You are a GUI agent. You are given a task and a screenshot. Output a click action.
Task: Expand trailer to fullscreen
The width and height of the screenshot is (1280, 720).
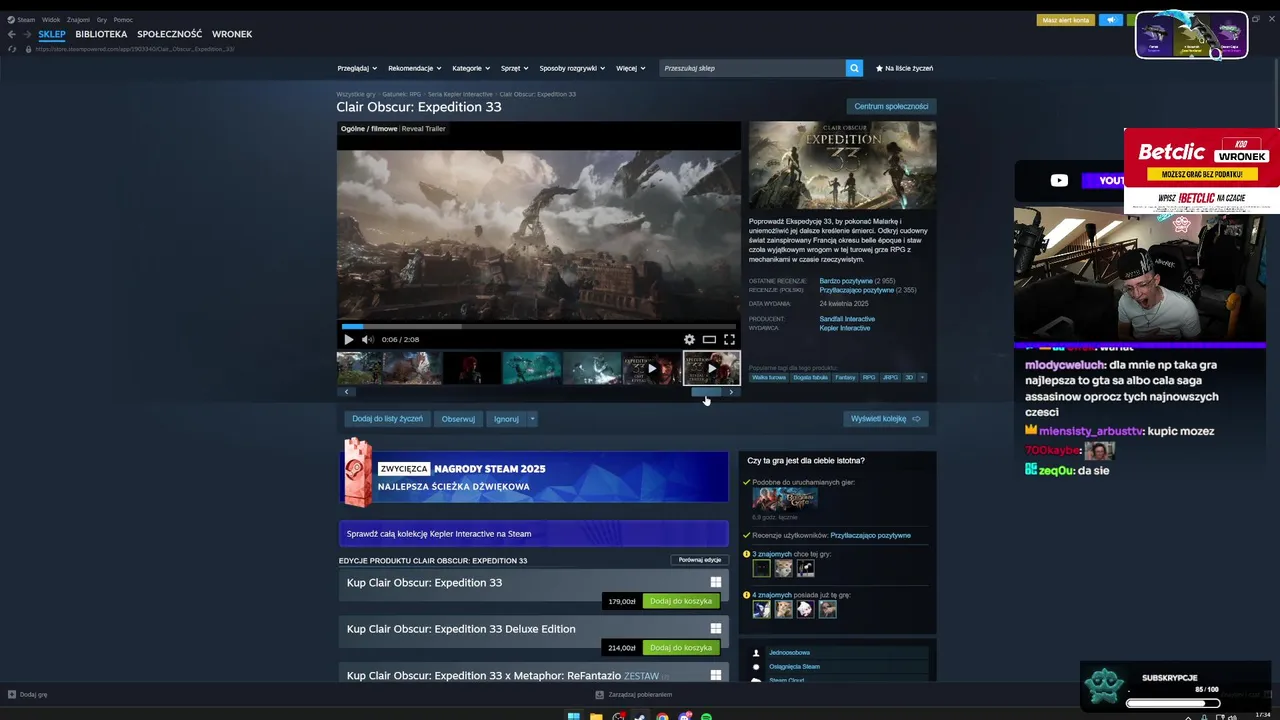pos(729,340)
